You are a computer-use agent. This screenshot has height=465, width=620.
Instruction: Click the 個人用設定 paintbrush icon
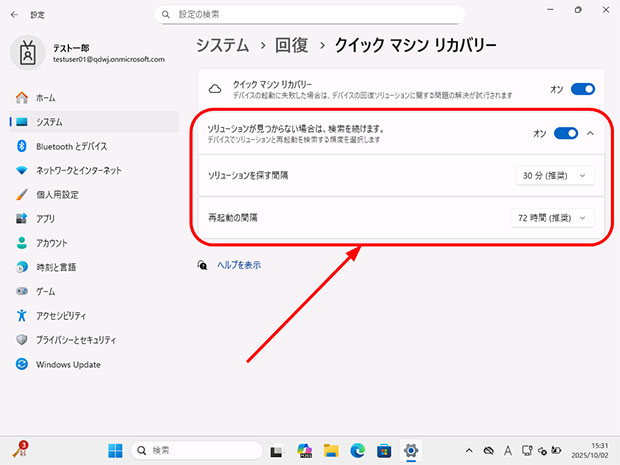point(22,195)
